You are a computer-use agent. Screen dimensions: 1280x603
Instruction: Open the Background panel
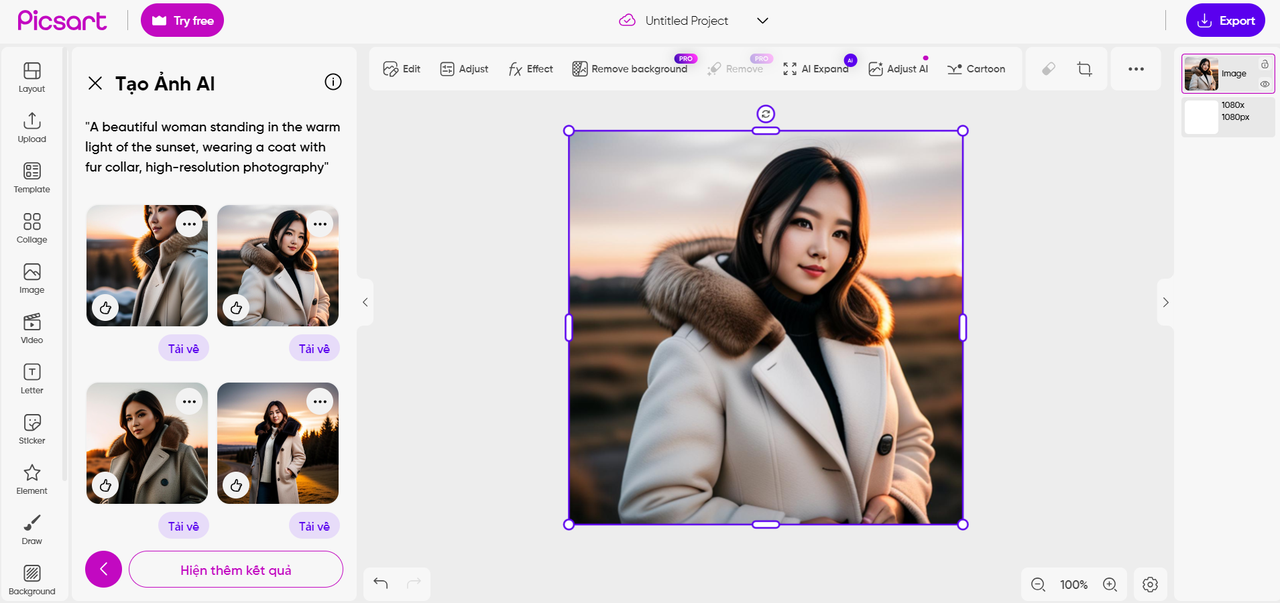pos(32,579)
